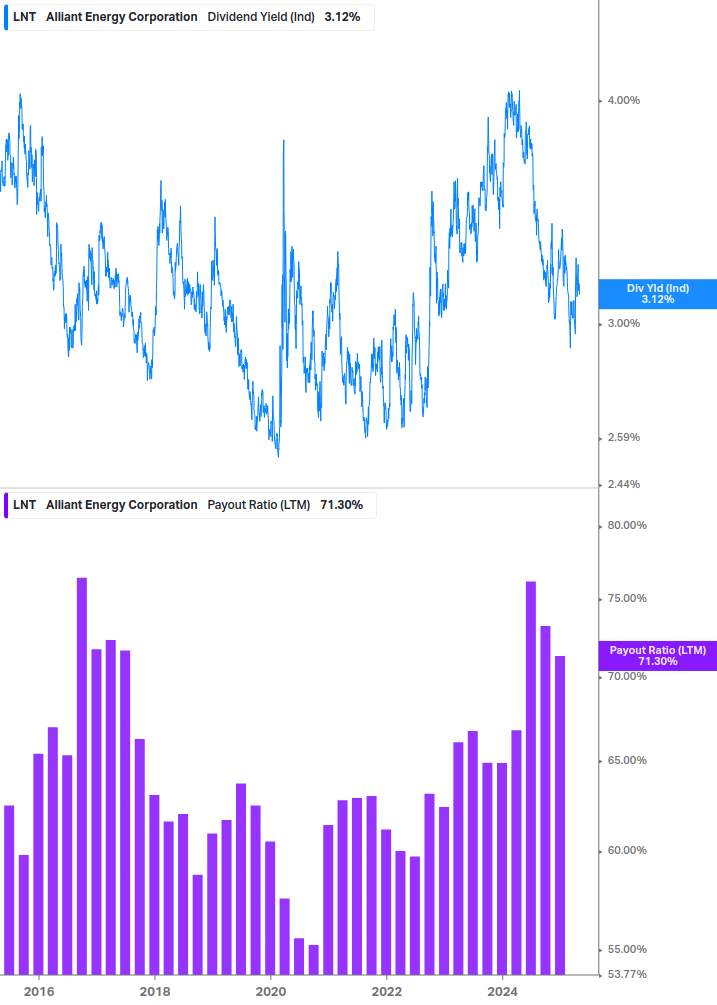Click the tallest payout bar in late 2016
Viewport: 717px width, 1005px height.
click(82, 776)
